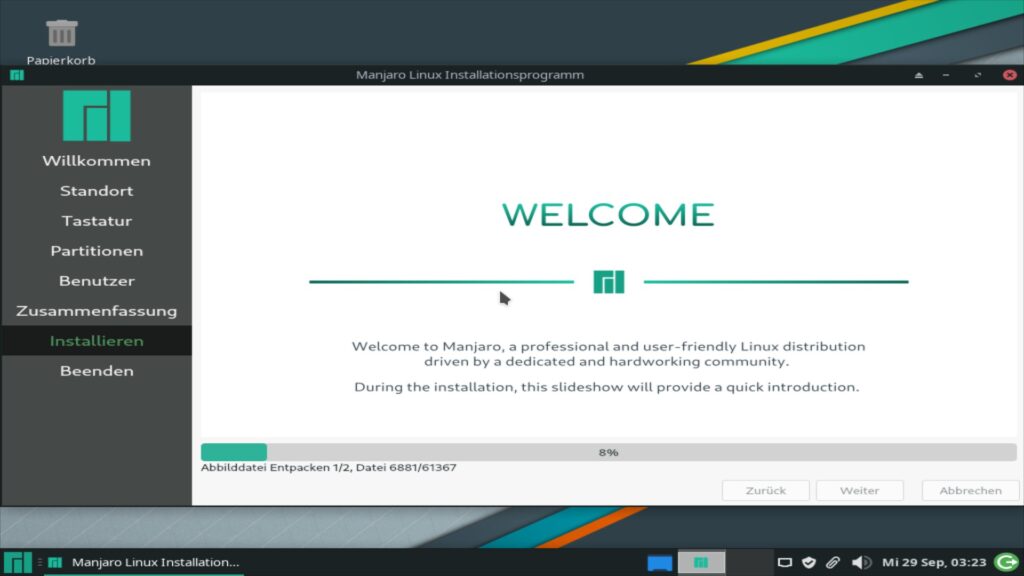Click the WELCOME slideshow heading
Image resolution: width=1024 pixels, height=576 pixels.
609,215
